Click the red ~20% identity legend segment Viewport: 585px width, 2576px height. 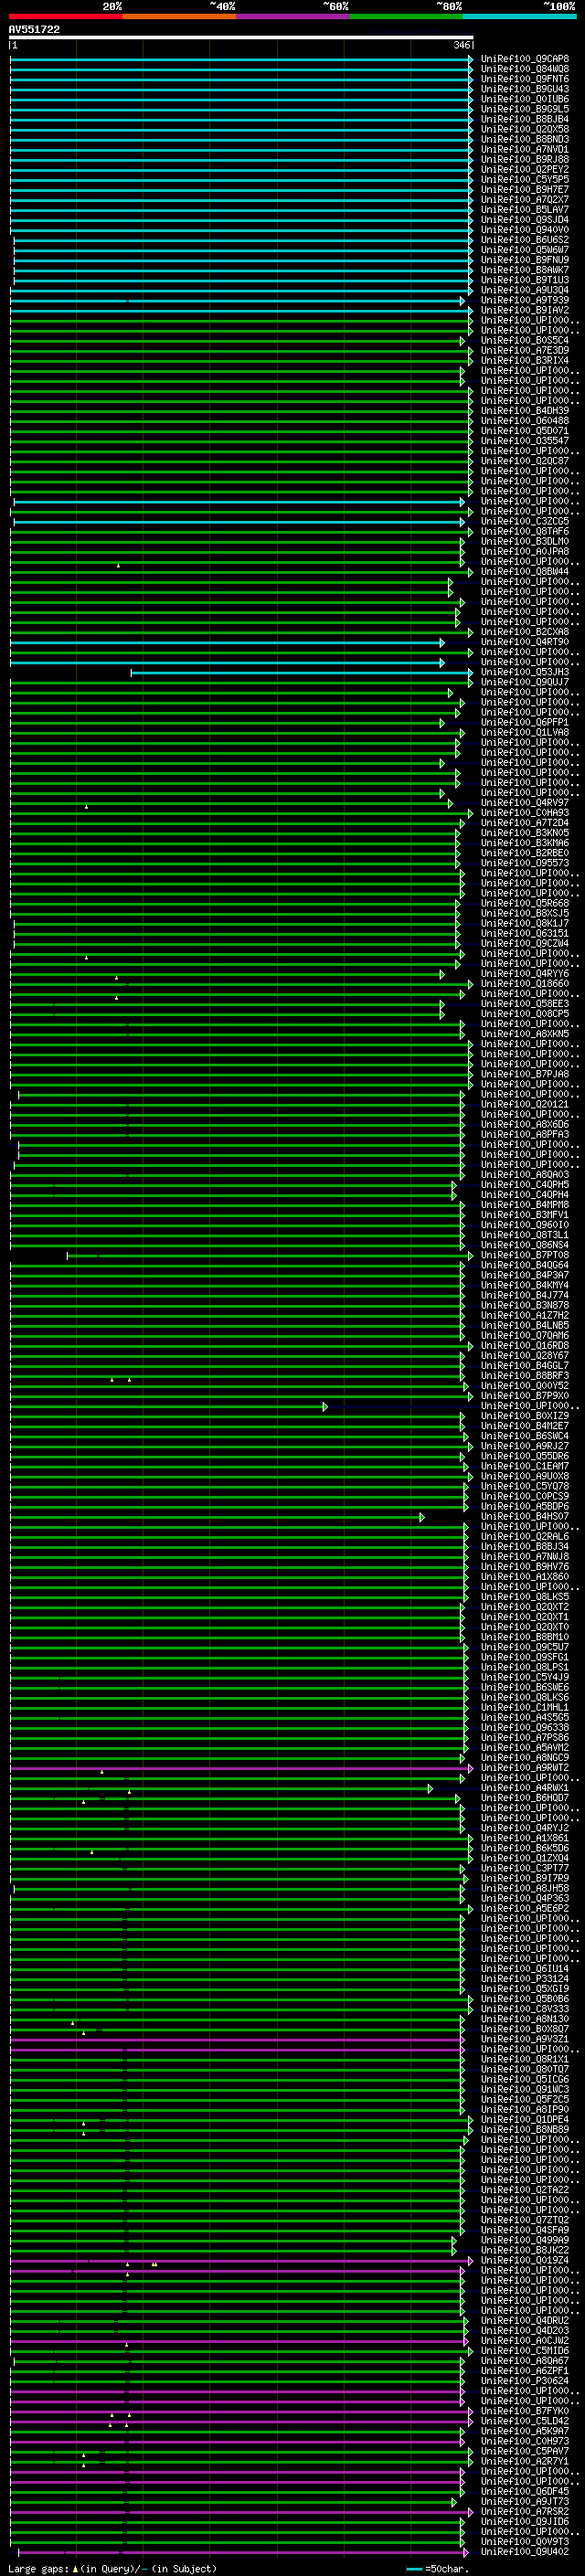[x=66, y=16]
